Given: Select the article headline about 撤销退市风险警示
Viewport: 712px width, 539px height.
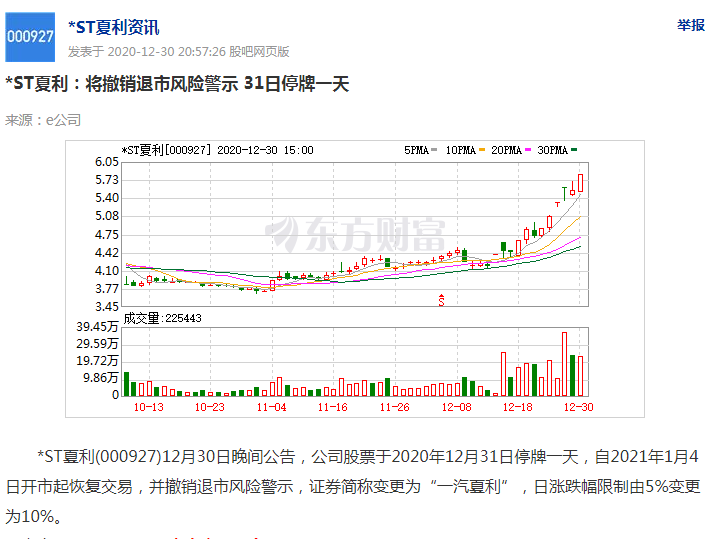Looking at the screenshot, I should [177, 84].
